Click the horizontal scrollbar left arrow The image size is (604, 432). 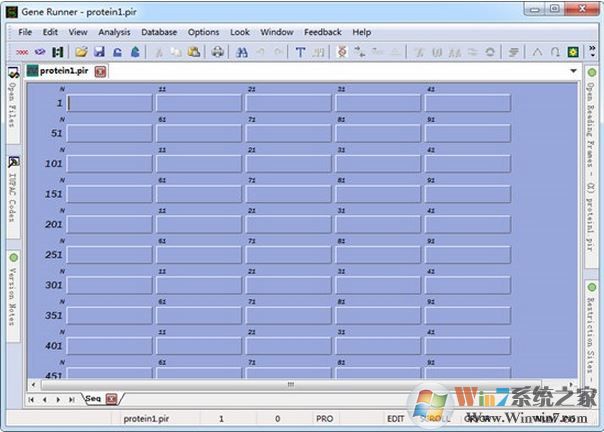34,385
